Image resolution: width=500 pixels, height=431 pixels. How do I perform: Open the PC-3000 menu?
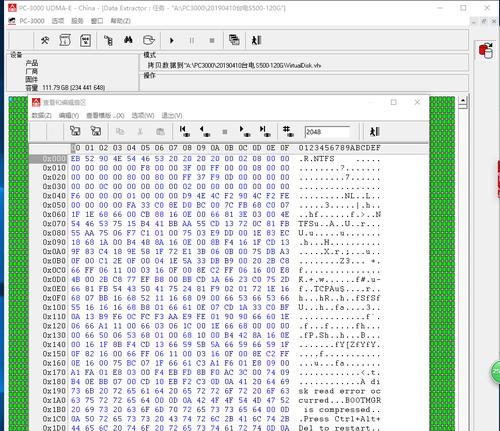point(31,21)
